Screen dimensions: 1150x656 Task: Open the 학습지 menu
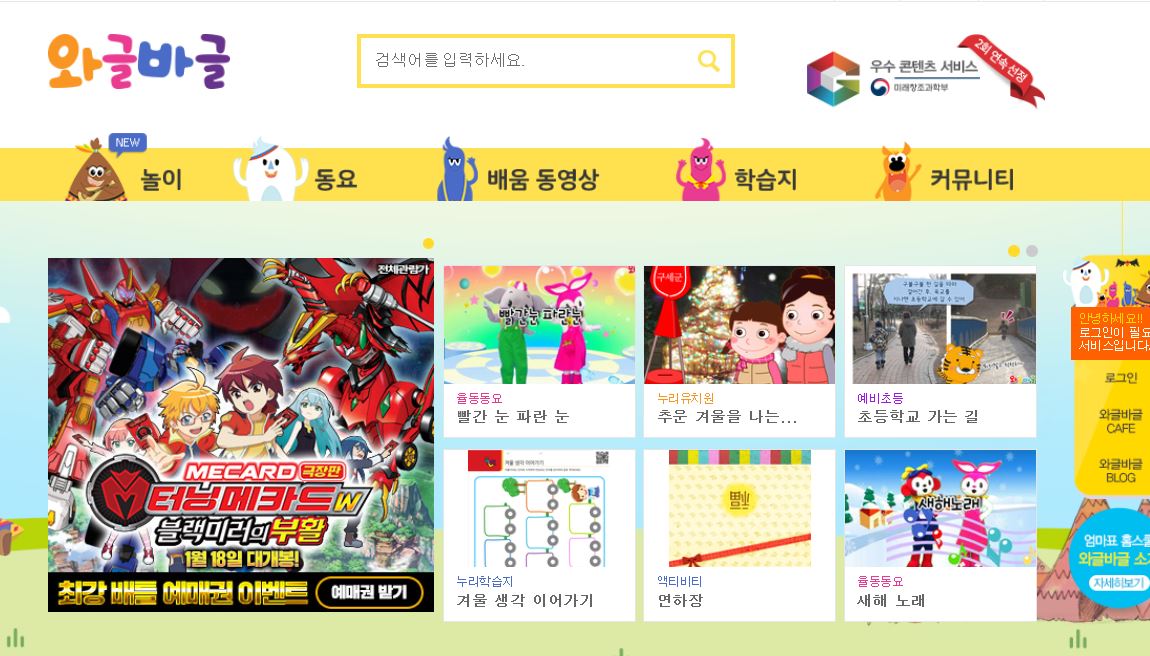(x=766, y=178)
